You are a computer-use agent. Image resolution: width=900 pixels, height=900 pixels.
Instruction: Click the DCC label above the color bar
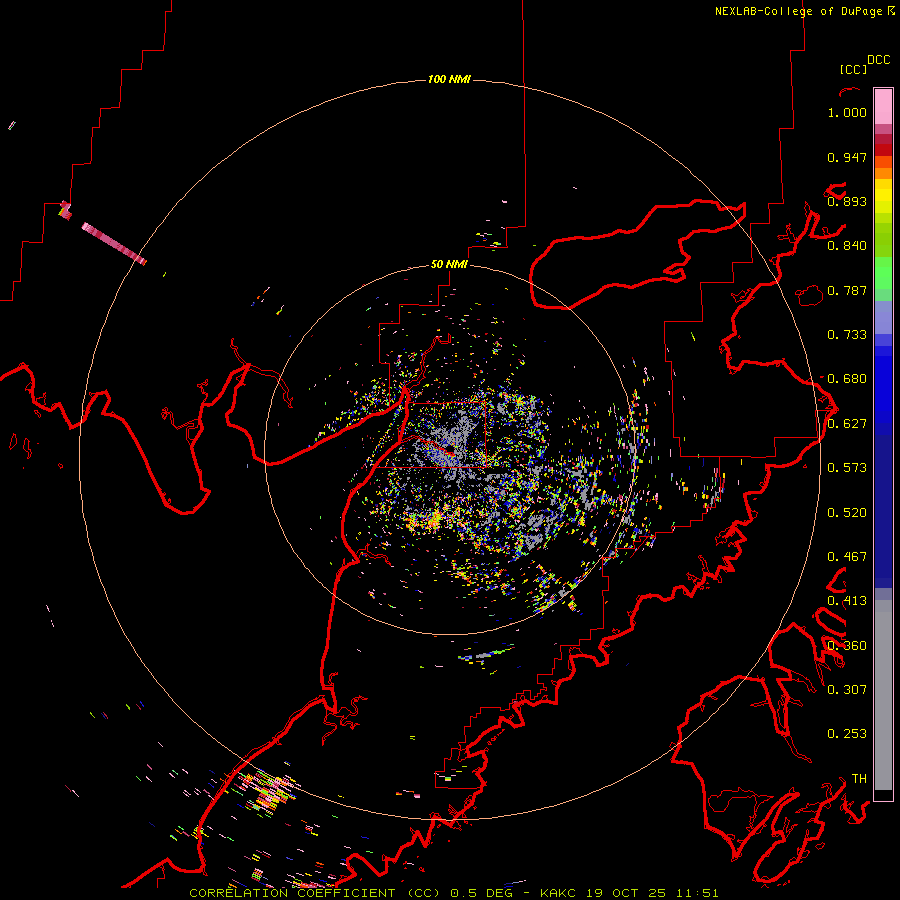[x=879, y=60]
